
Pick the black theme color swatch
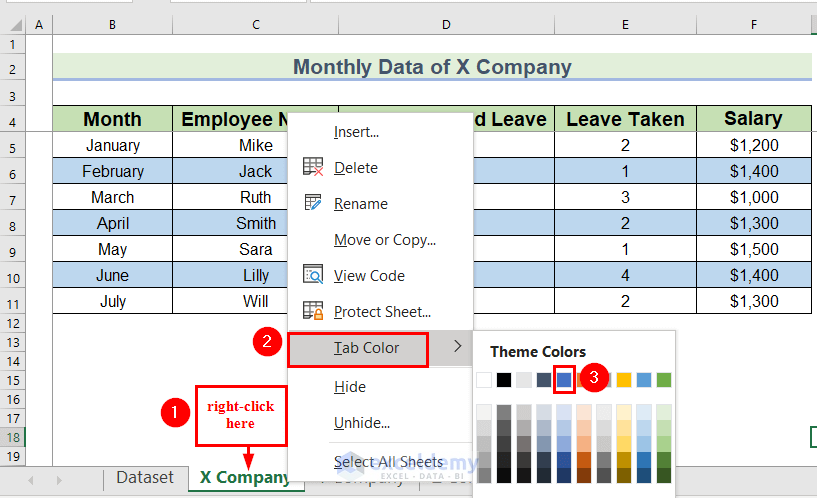coord(504,380)
